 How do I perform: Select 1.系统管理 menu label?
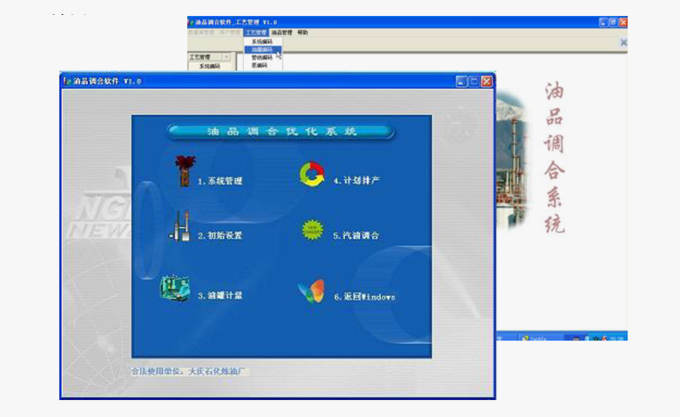point(220,181)
